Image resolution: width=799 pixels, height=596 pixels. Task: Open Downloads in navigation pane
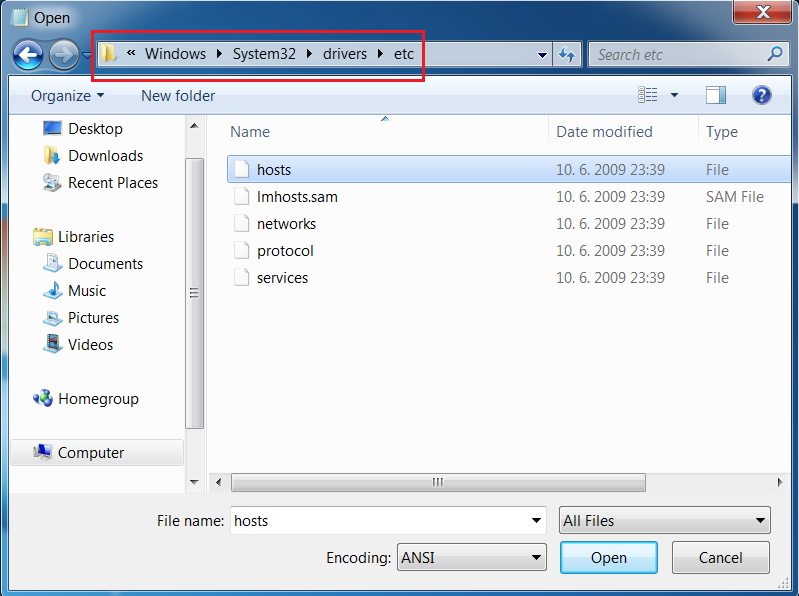click(105, 156)
